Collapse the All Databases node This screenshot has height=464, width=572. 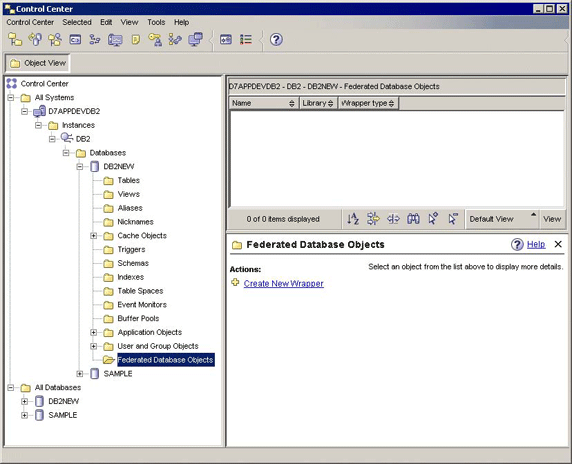[x=11, y=387]
